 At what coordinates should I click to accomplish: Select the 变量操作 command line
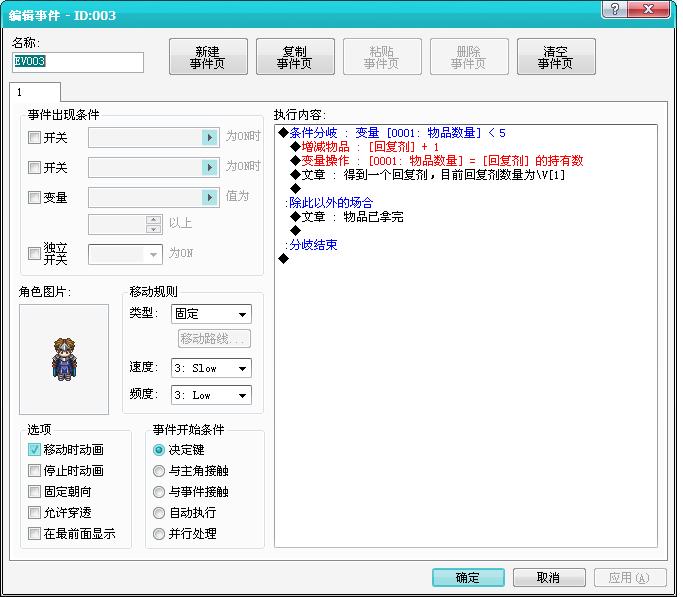pos(437,161)
